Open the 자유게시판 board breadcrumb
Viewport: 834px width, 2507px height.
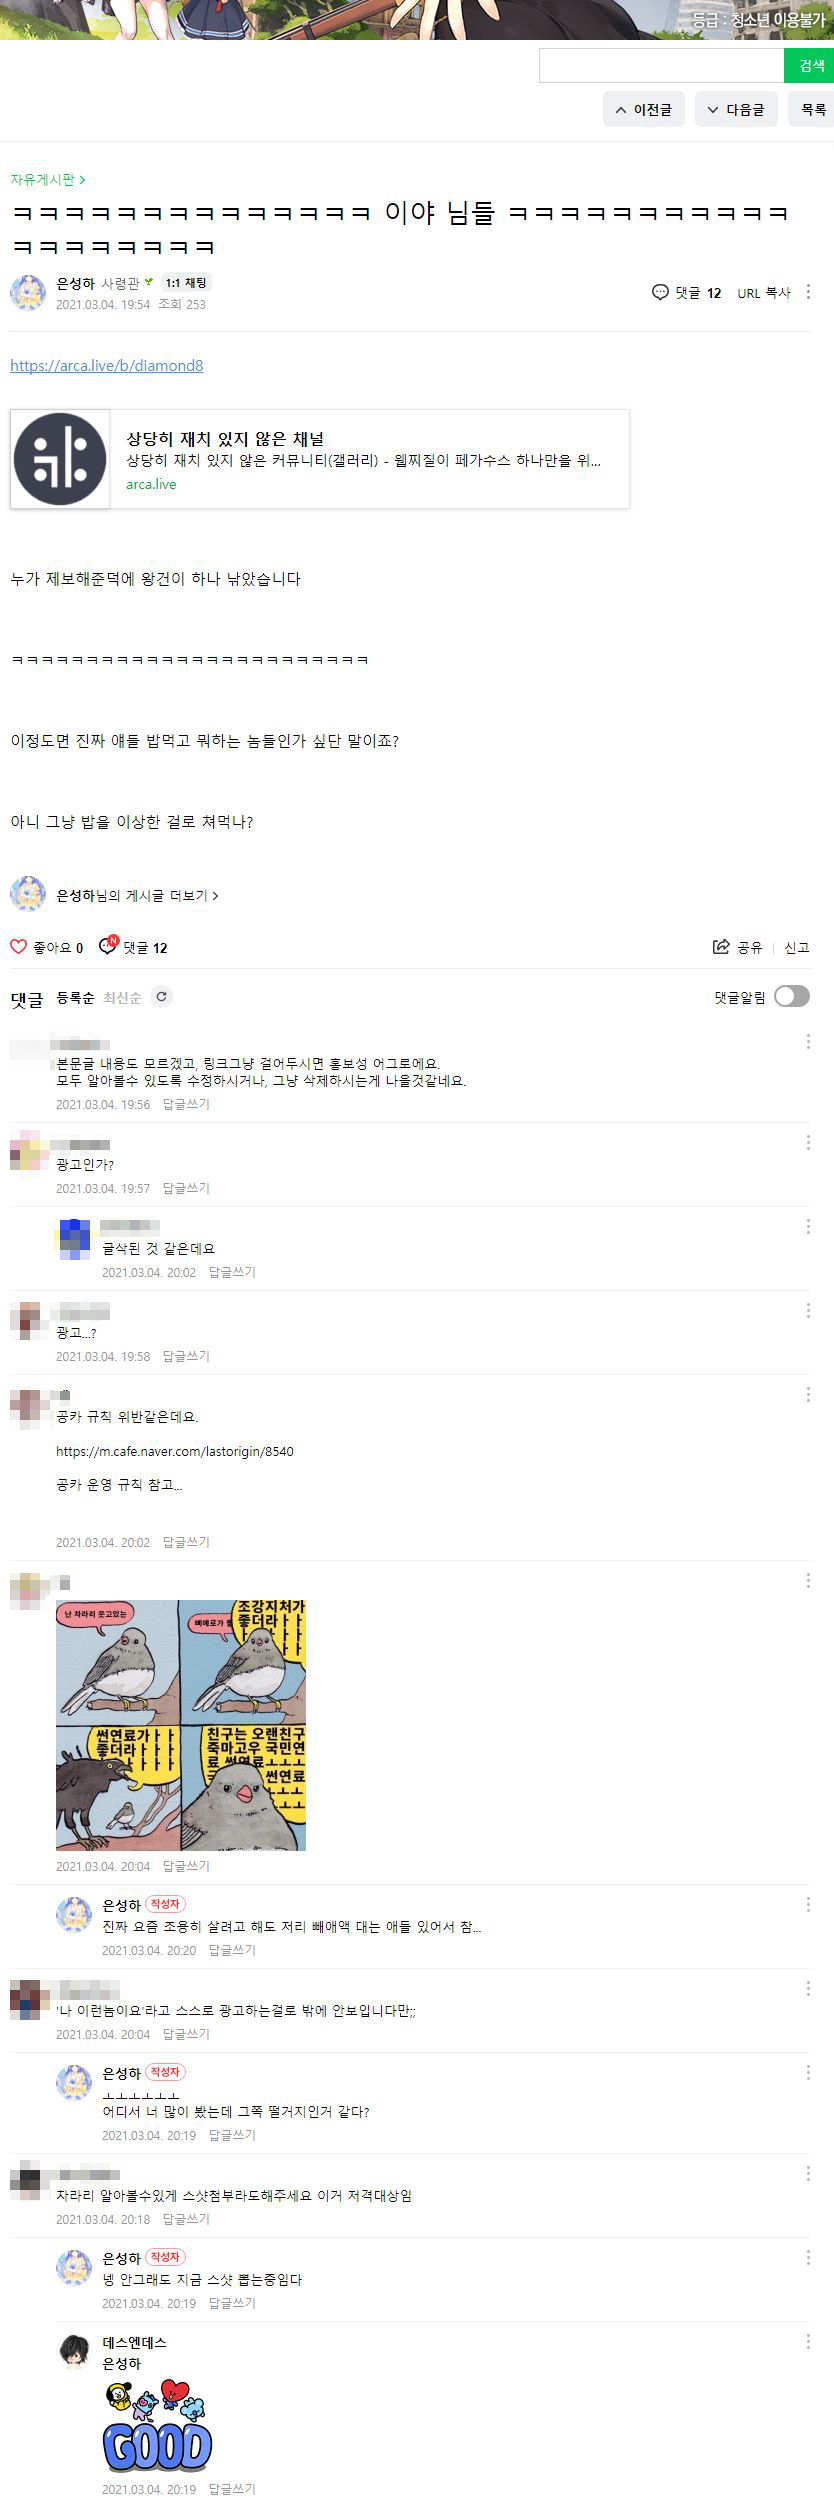pyautogui.click(x=47, y=179)
